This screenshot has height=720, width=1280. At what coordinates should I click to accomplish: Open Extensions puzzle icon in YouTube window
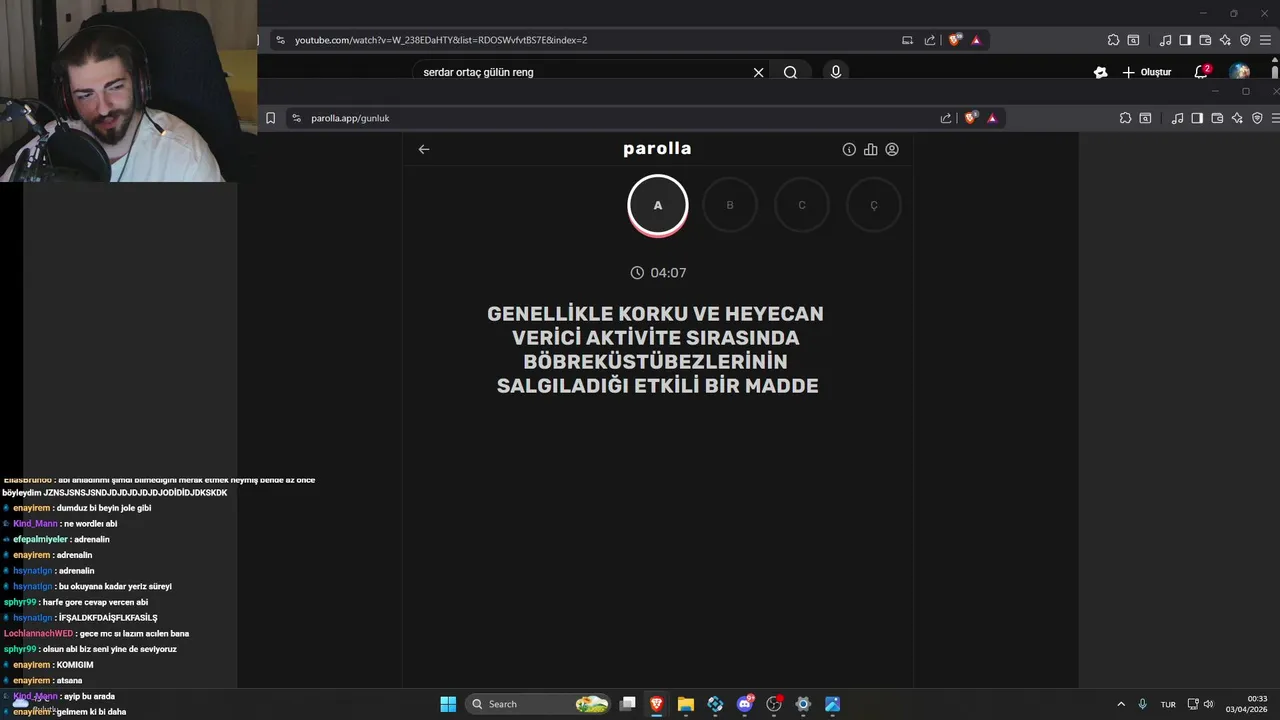tap(1113, 40)
